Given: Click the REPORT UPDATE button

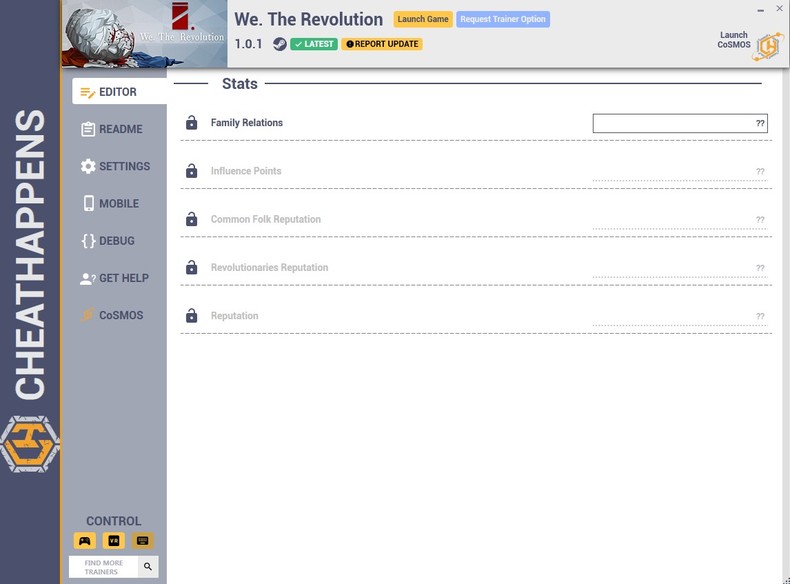Looking at the screenshot, I should tap(382, 44).
